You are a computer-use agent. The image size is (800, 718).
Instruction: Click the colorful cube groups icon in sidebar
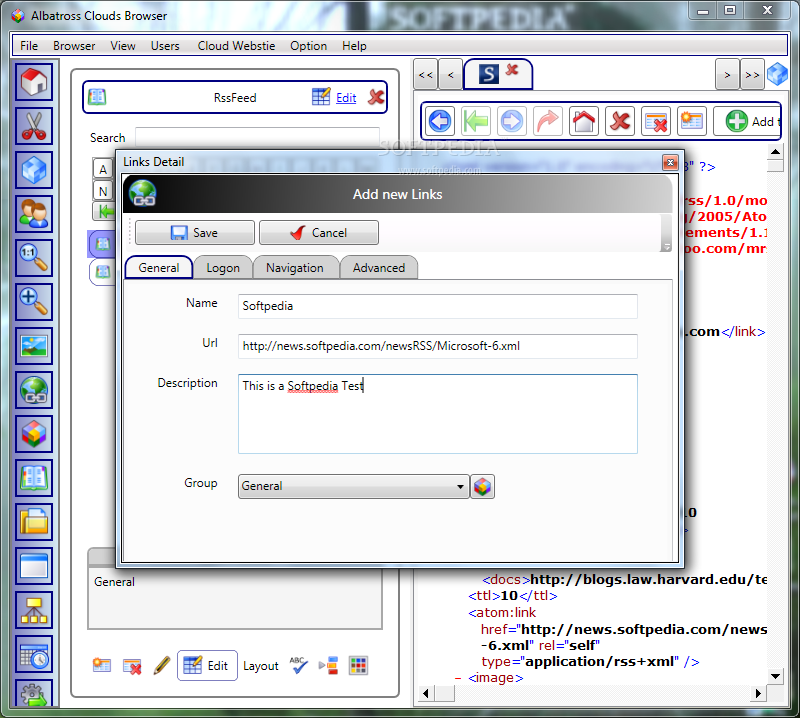click(34, 434)
